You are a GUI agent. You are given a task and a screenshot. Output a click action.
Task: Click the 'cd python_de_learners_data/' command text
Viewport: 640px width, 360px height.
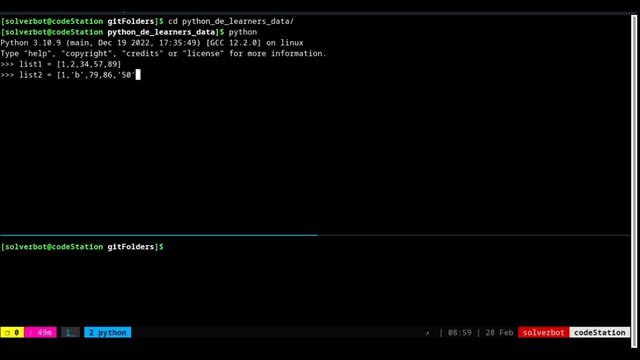231,21
